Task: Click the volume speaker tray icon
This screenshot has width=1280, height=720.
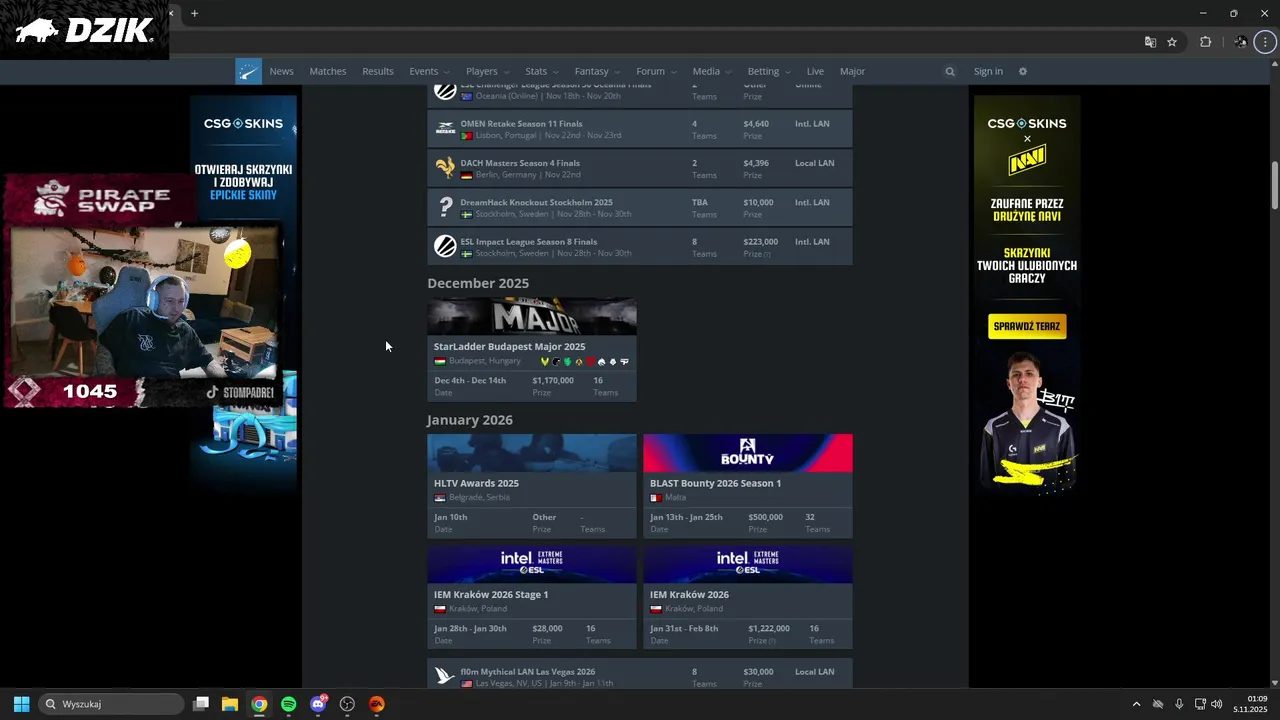Action: (x=1217, y=704)
